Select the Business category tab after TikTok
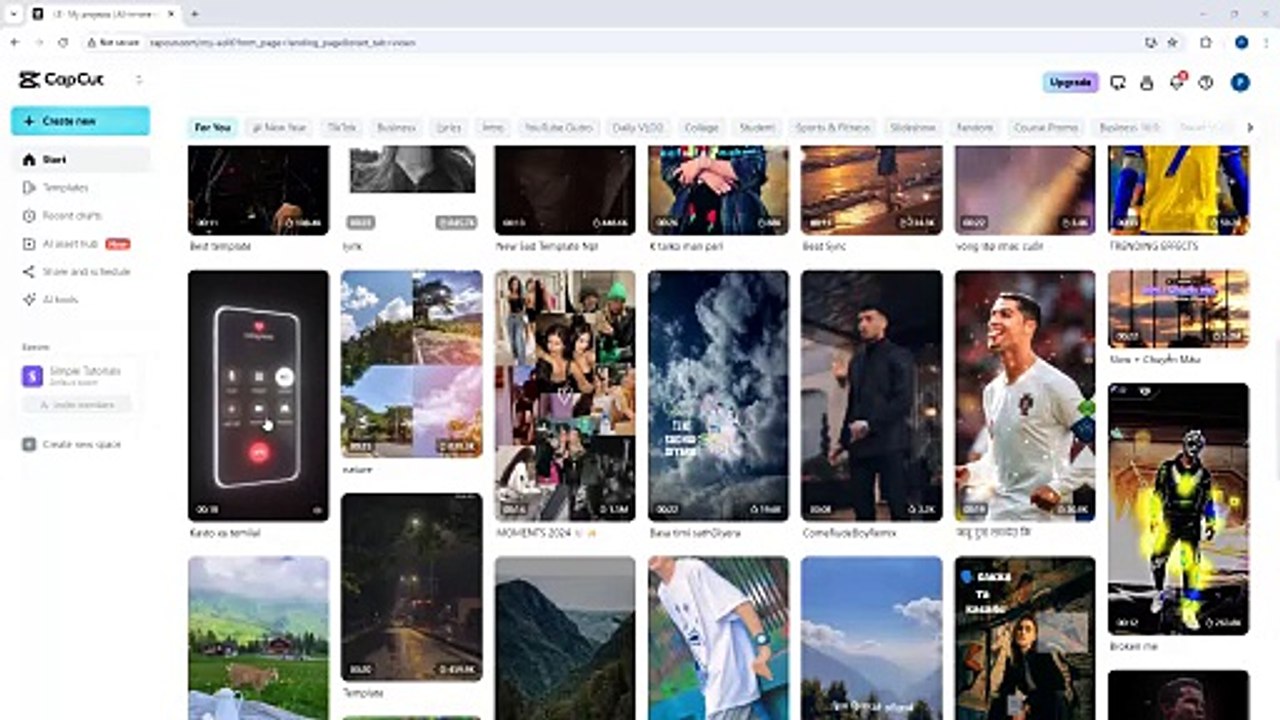This screenshot has width=1280, height=720. pos(396,127)
